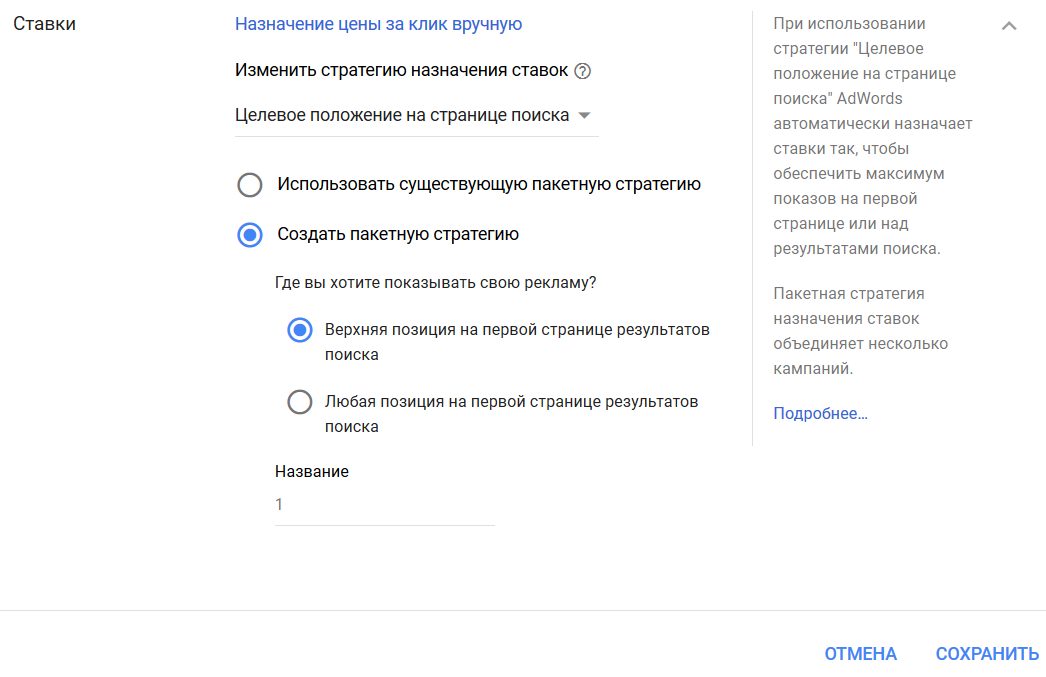Click the 'Создать пакетную стратегию' label text
The image size is (1046, 677).
(398, 235)
